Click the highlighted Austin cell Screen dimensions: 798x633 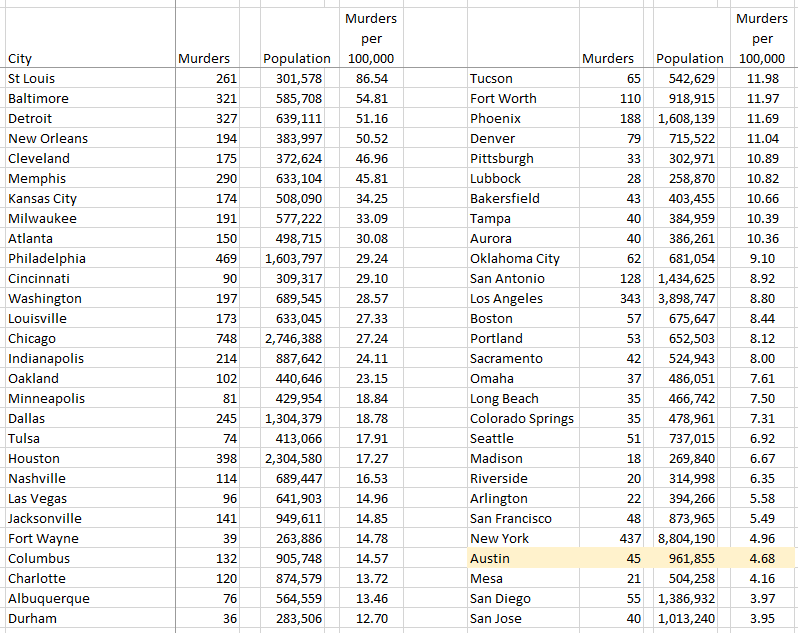(490, 558)
